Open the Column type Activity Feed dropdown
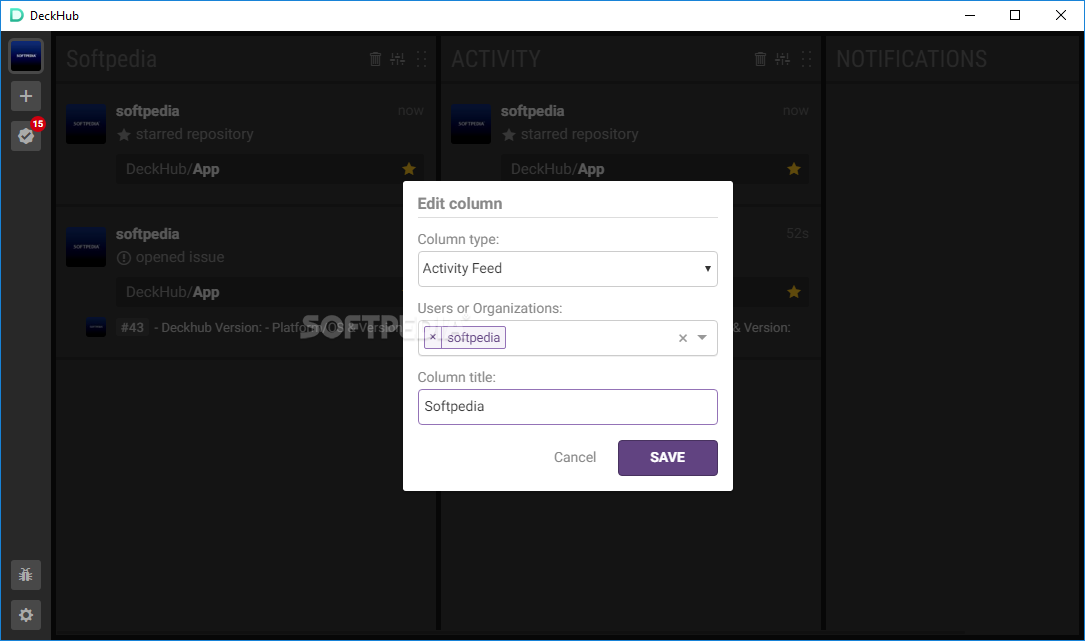The image size is (1085, 641). [567, 269]
